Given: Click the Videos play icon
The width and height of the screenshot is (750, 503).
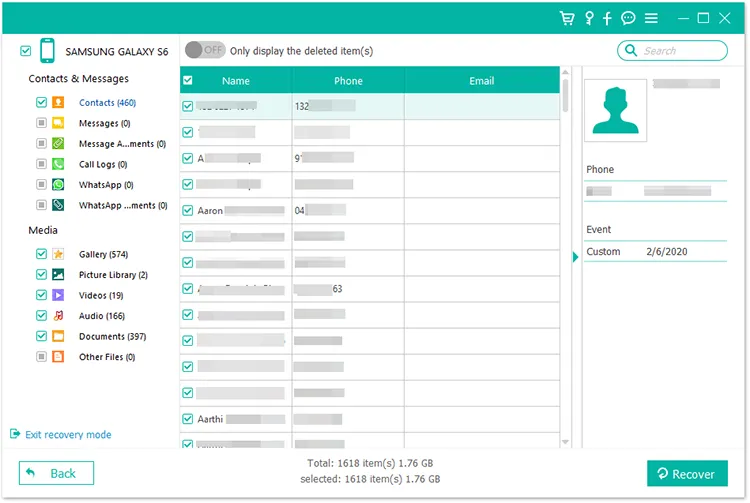Looking at the screenshot, I should tap(58, 295).
